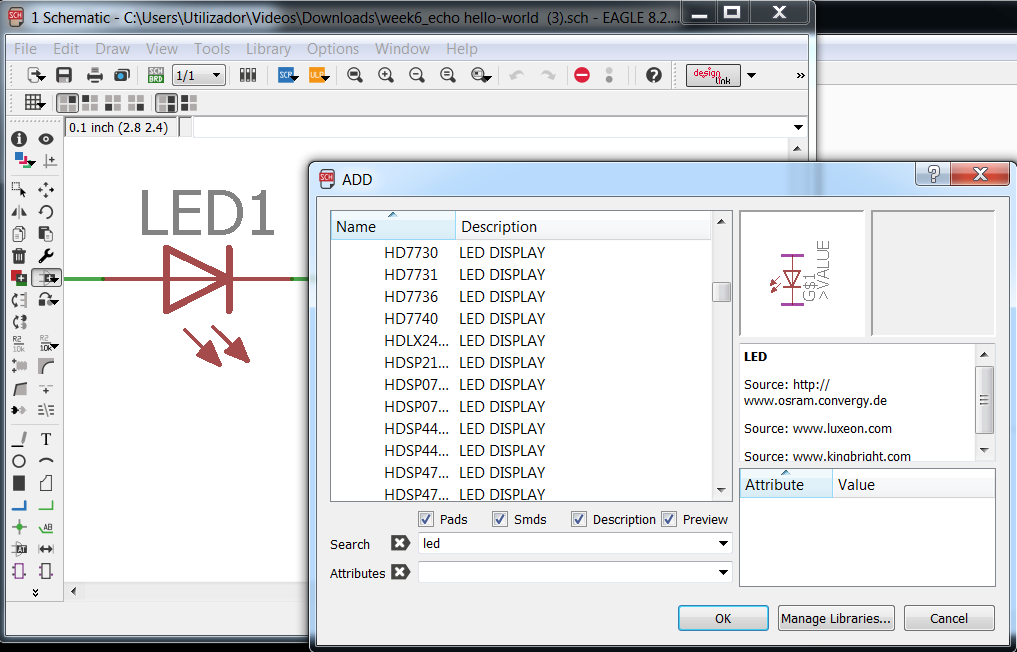1017x652 pixels.
Task: Click the red Stop command icon
Action: (x=582, y=75)
